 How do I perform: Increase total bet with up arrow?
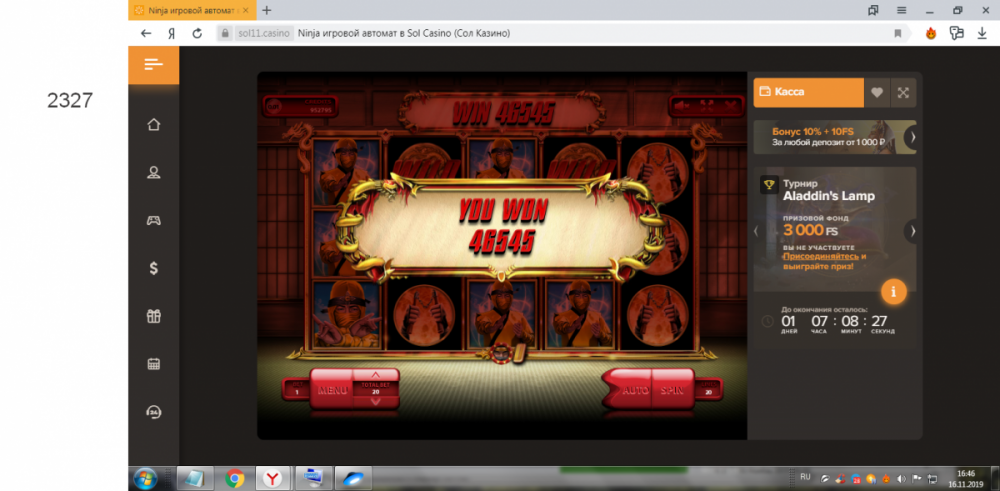pos(376,375)
